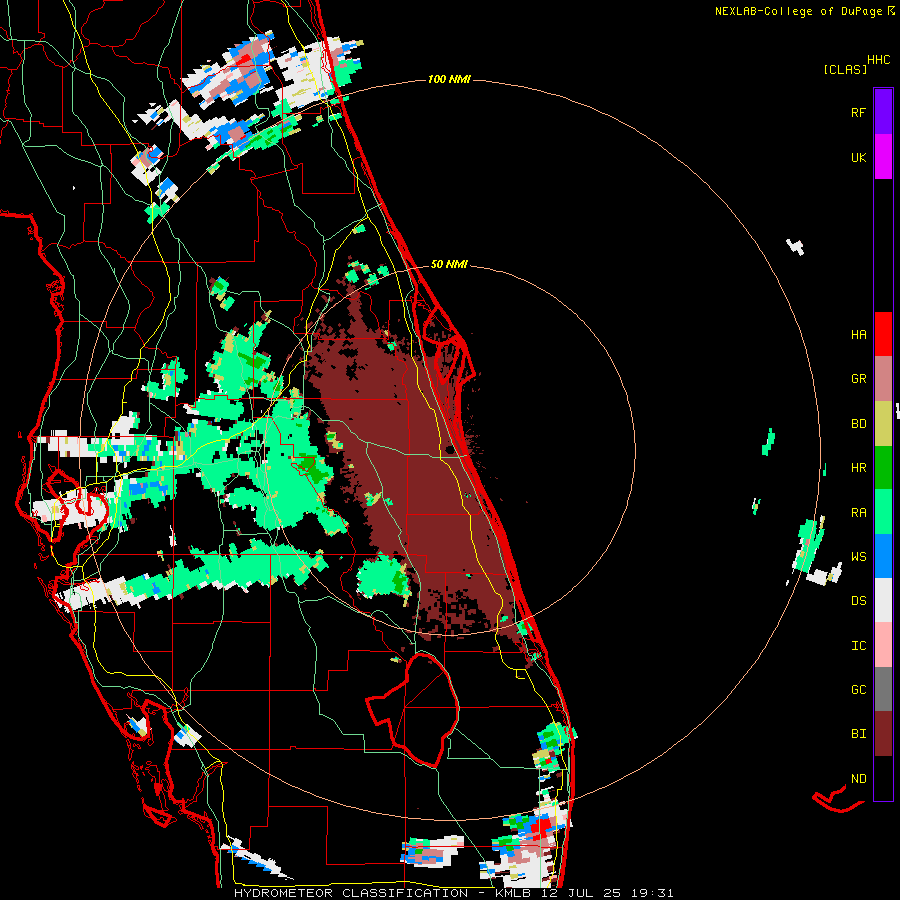The height and width of the screenshot is (900, 900).
Task: Click the blue WS legend color swatch
Action: (x=883, y=556)
